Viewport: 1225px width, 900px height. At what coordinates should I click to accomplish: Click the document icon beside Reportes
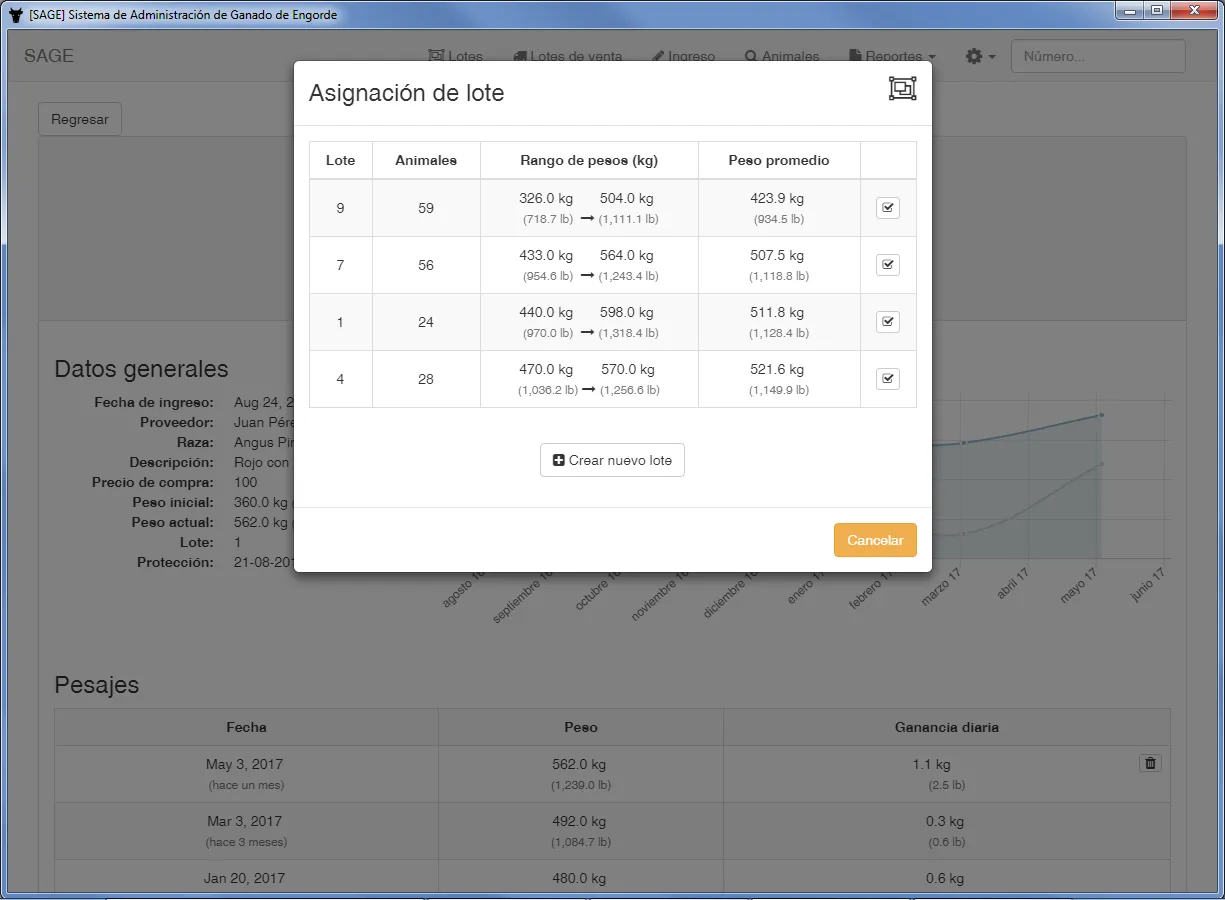854,56
